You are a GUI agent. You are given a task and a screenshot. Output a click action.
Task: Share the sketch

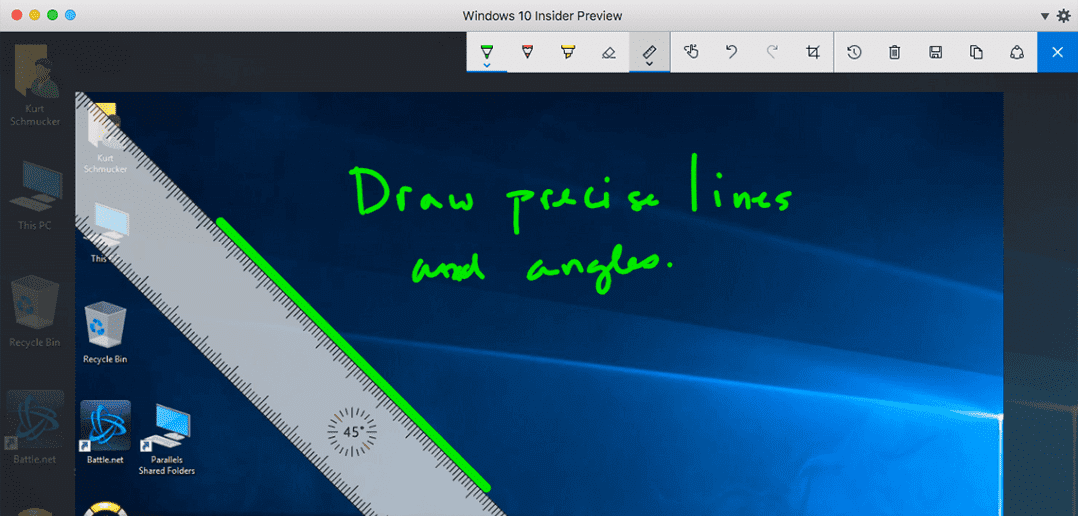pyautogui.click(x=1017, y=52)
